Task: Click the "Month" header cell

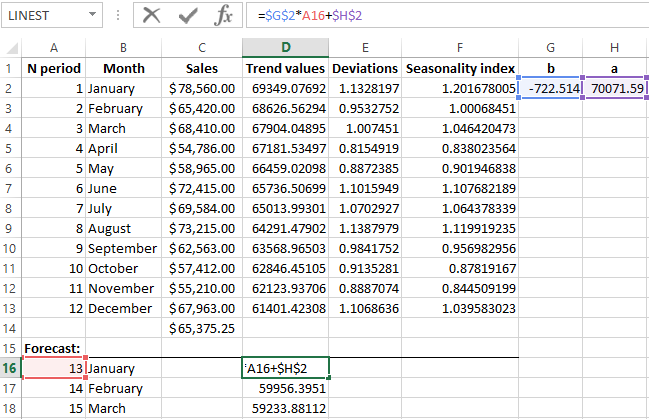Action: pyautogui.click(x=123, y=68)
